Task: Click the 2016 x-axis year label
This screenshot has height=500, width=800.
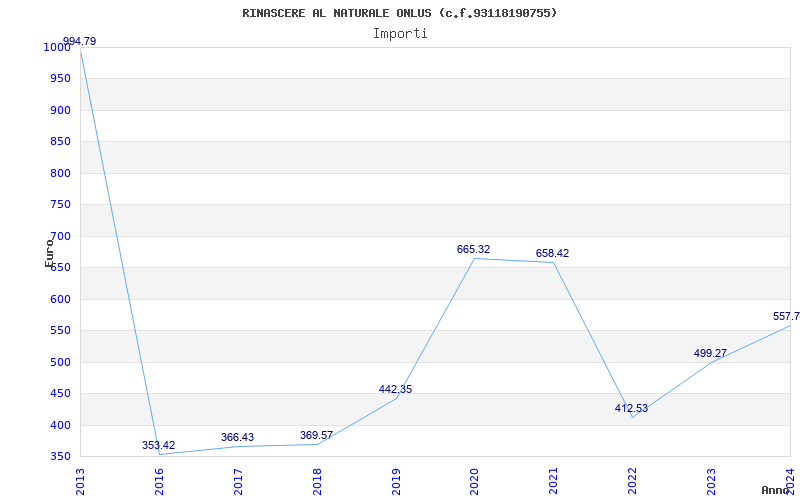Action: 159,482
